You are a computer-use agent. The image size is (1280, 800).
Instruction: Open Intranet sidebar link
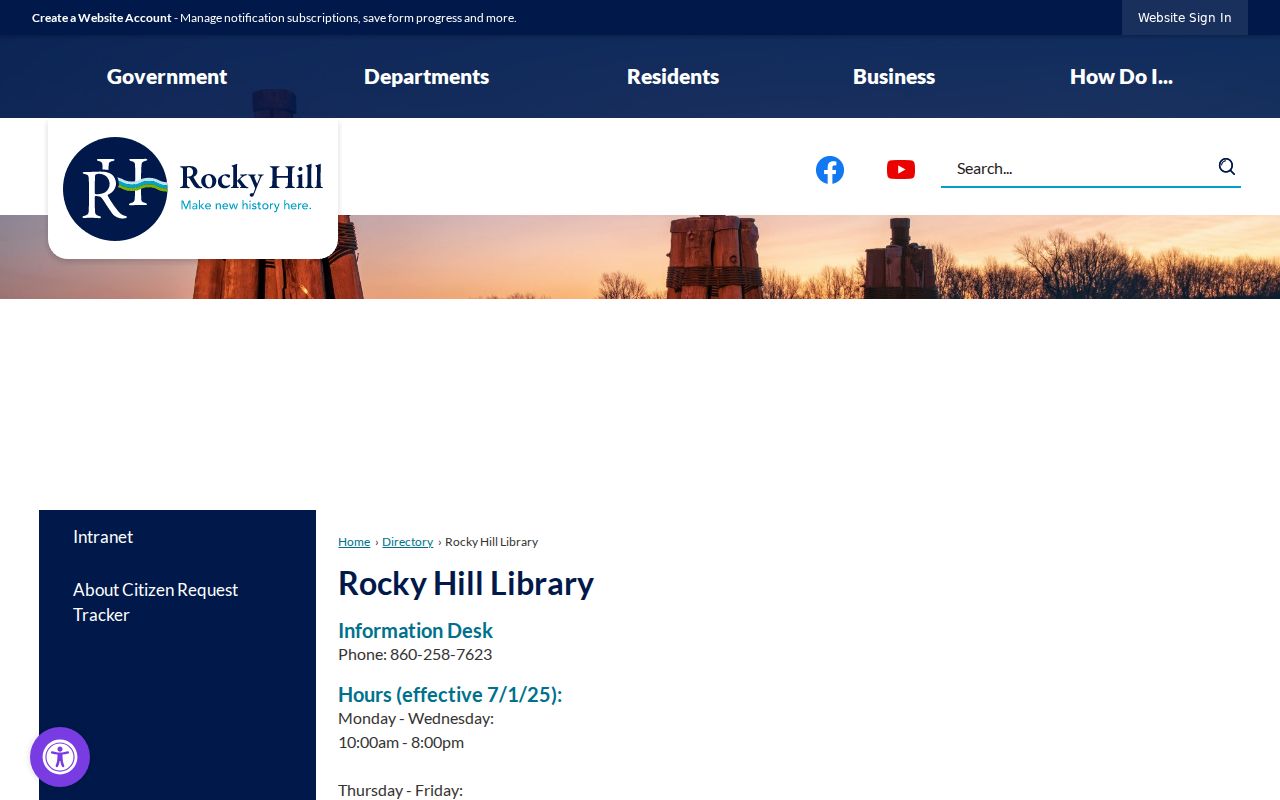(x=103, y=537)
